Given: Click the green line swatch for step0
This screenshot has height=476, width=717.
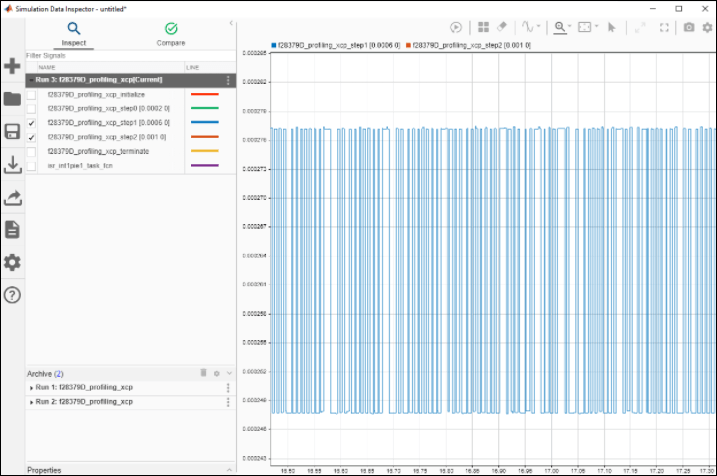Looking at the screenshot, I should click(x=204, y=108).
